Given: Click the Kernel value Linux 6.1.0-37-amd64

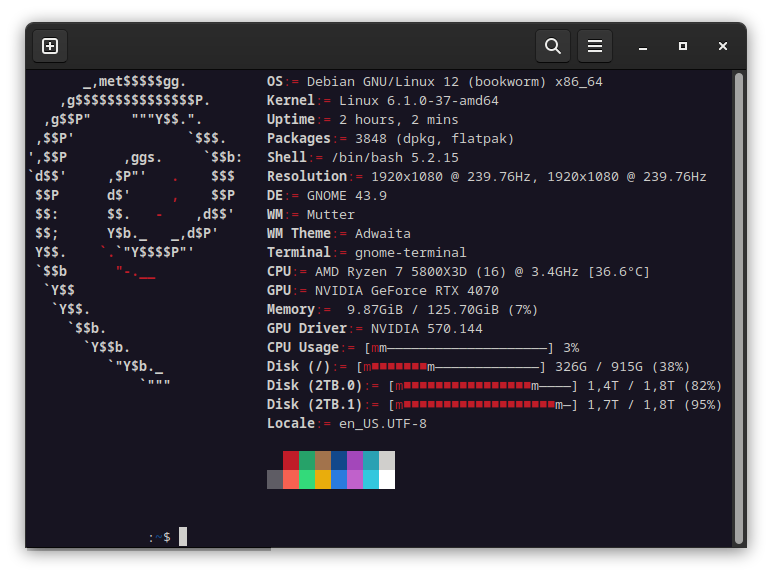Looking at the screenshot, I should click(x=418, y=101).
